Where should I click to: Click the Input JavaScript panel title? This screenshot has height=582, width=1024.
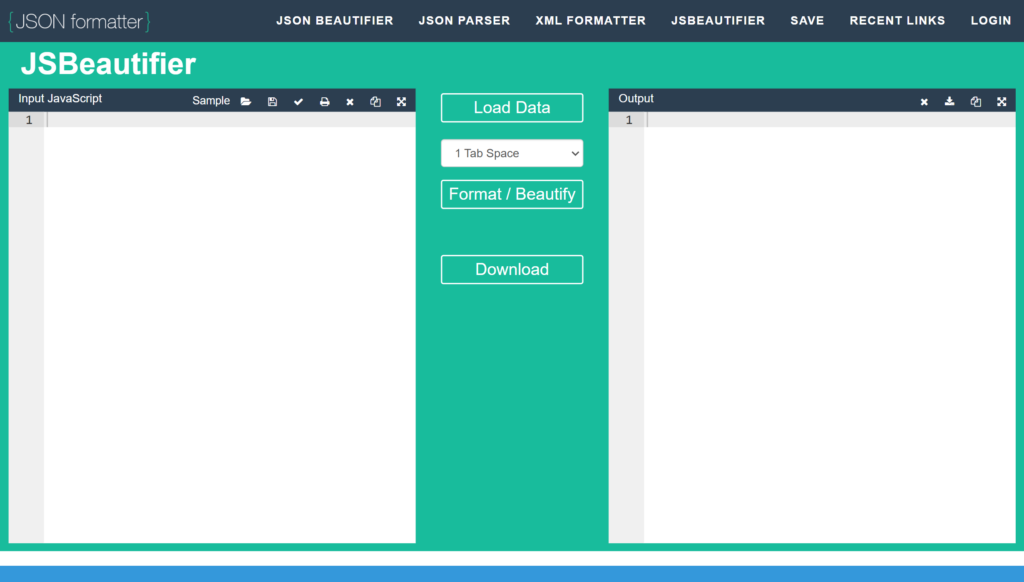[x=60, y=99]
